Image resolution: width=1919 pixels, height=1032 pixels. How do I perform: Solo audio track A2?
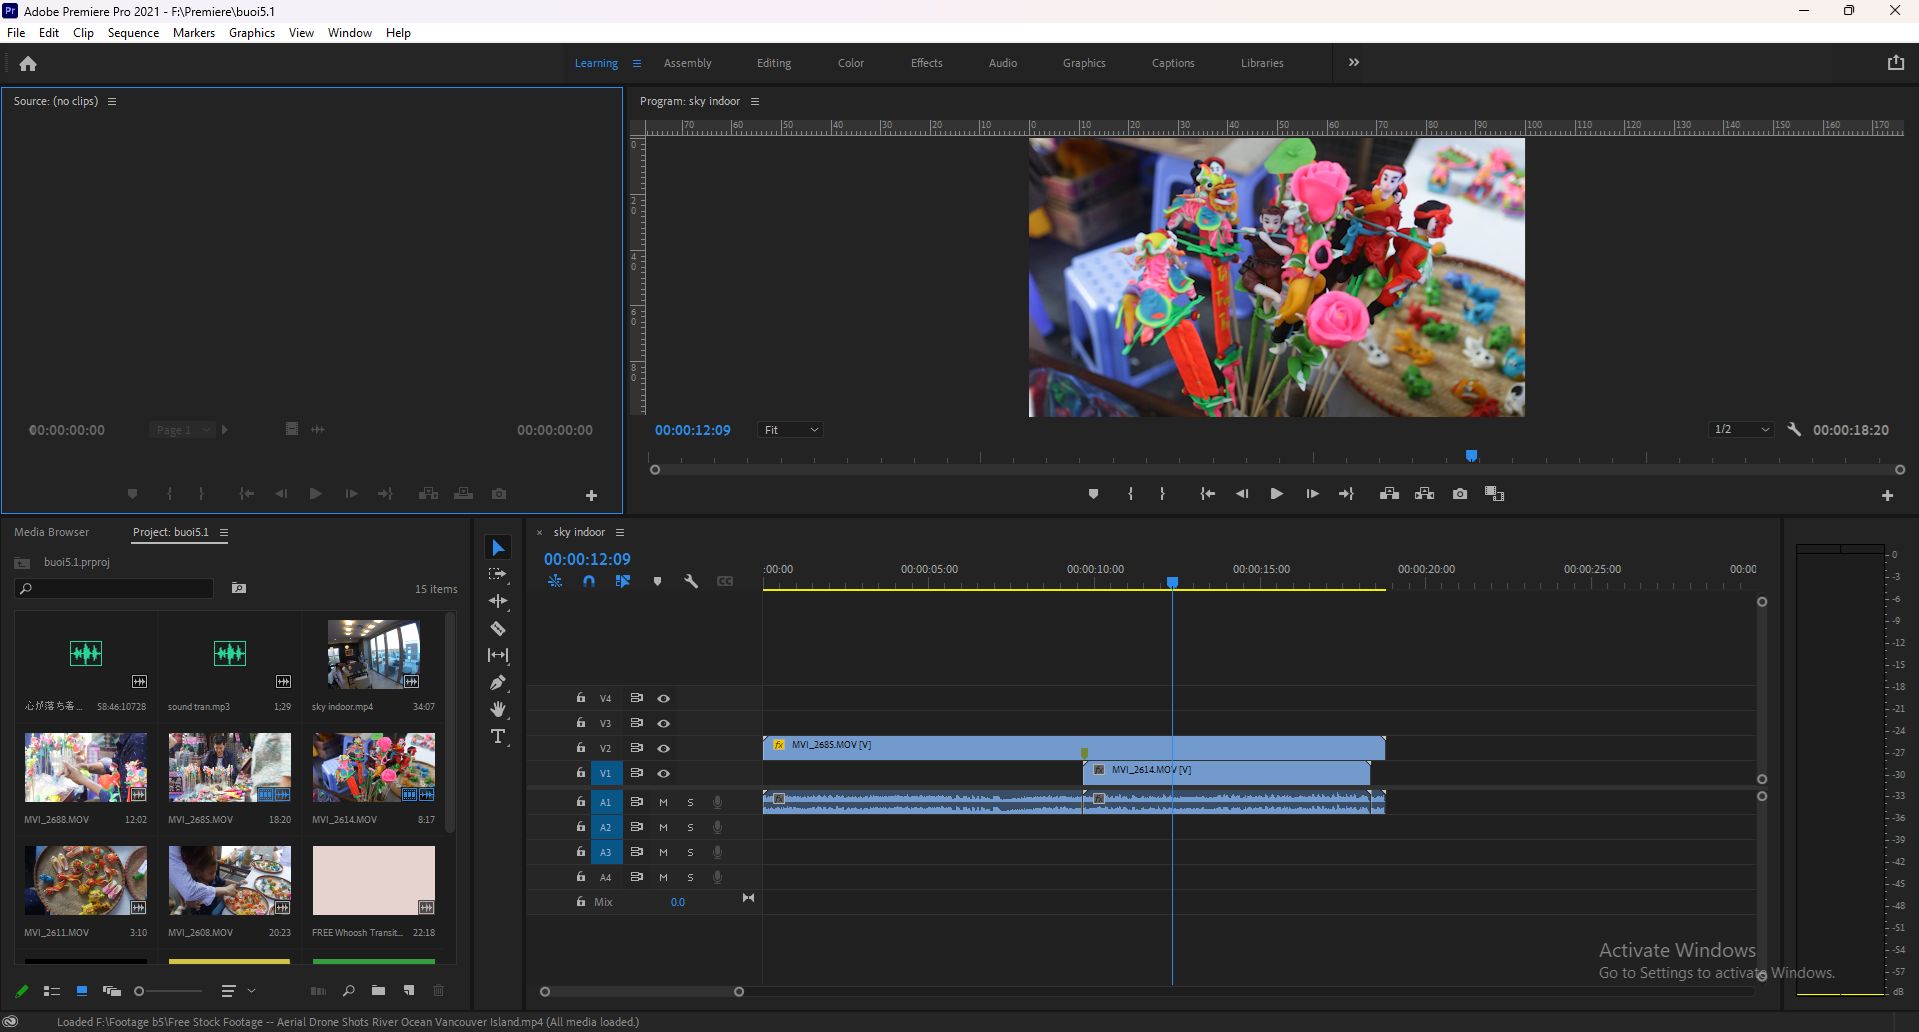[690, 827]
